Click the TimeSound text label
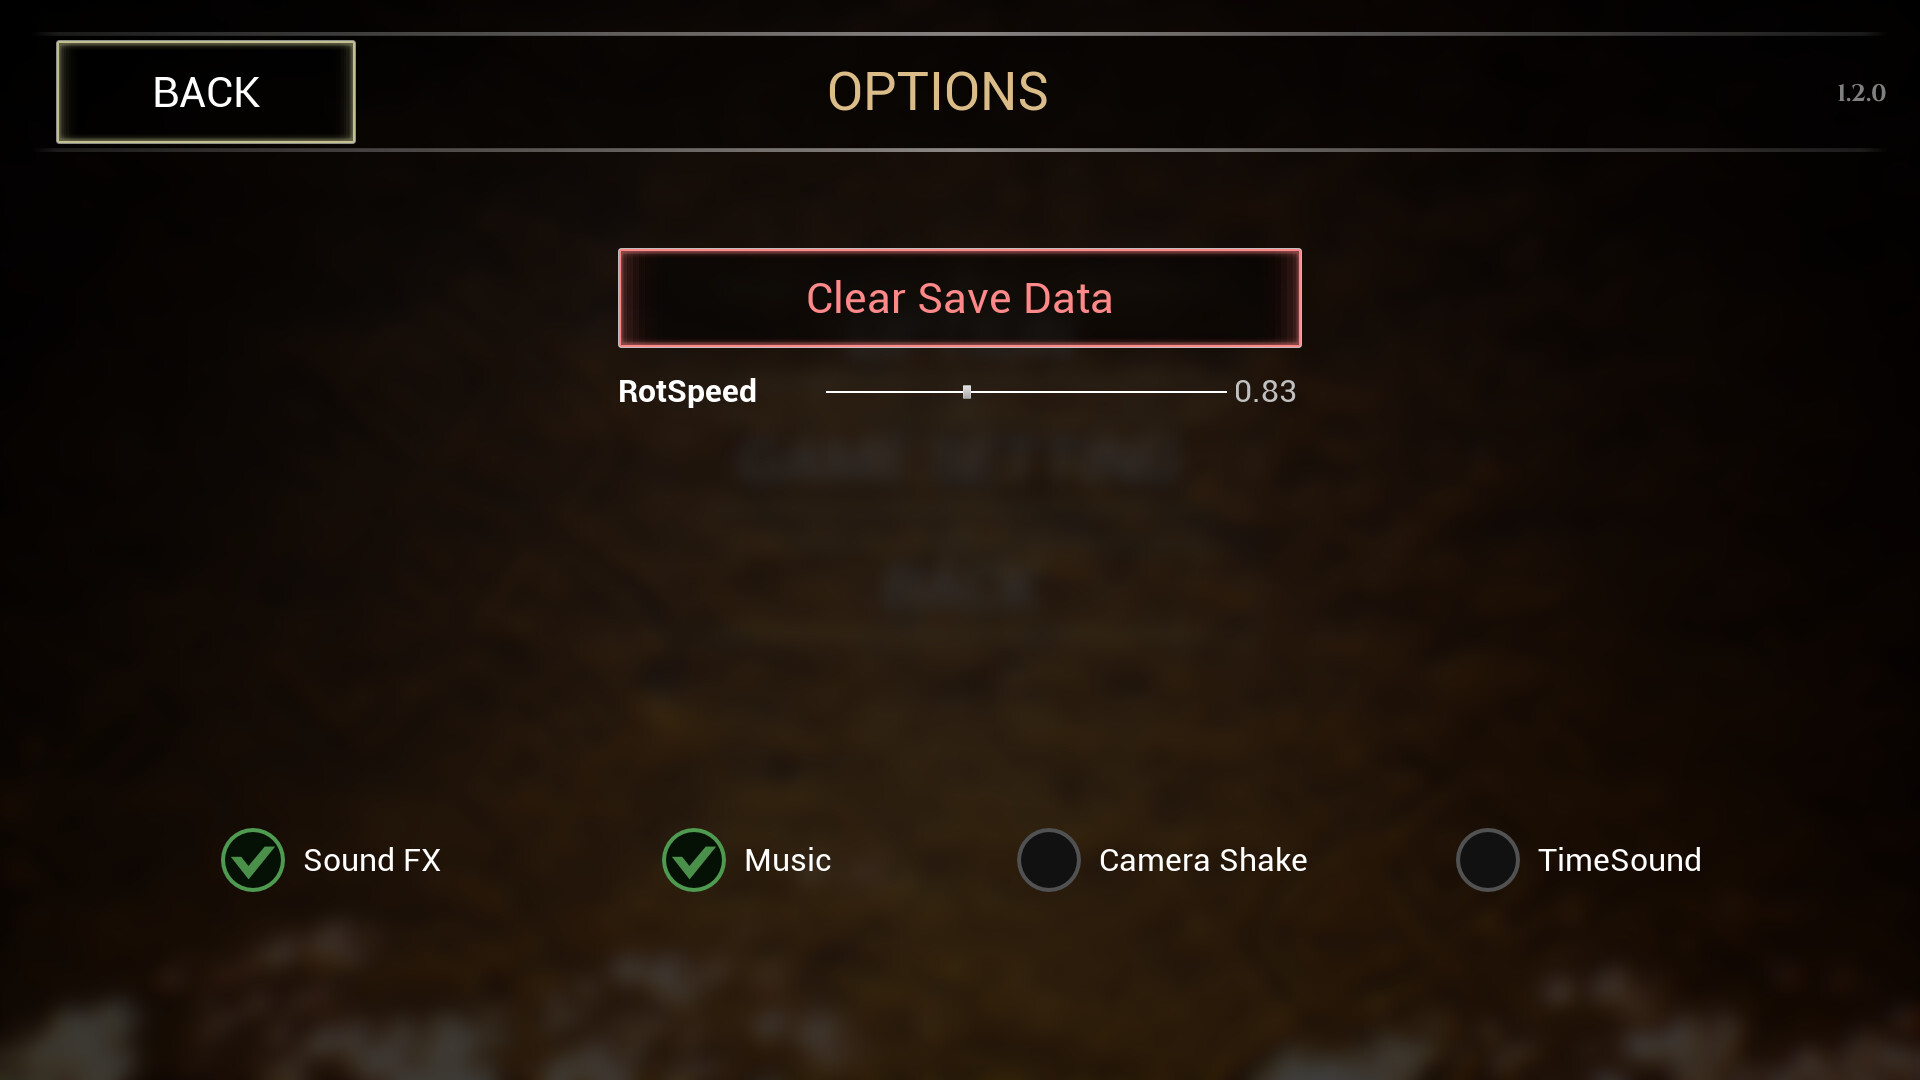This screenshot has height=1080, width=1920. [x=1620, y=860]
